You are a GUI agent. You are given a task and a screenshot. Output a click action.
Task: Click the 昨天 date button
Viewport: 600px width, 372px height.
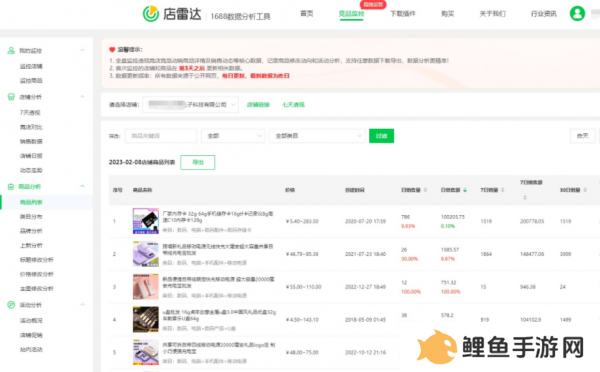pos(582,136)
